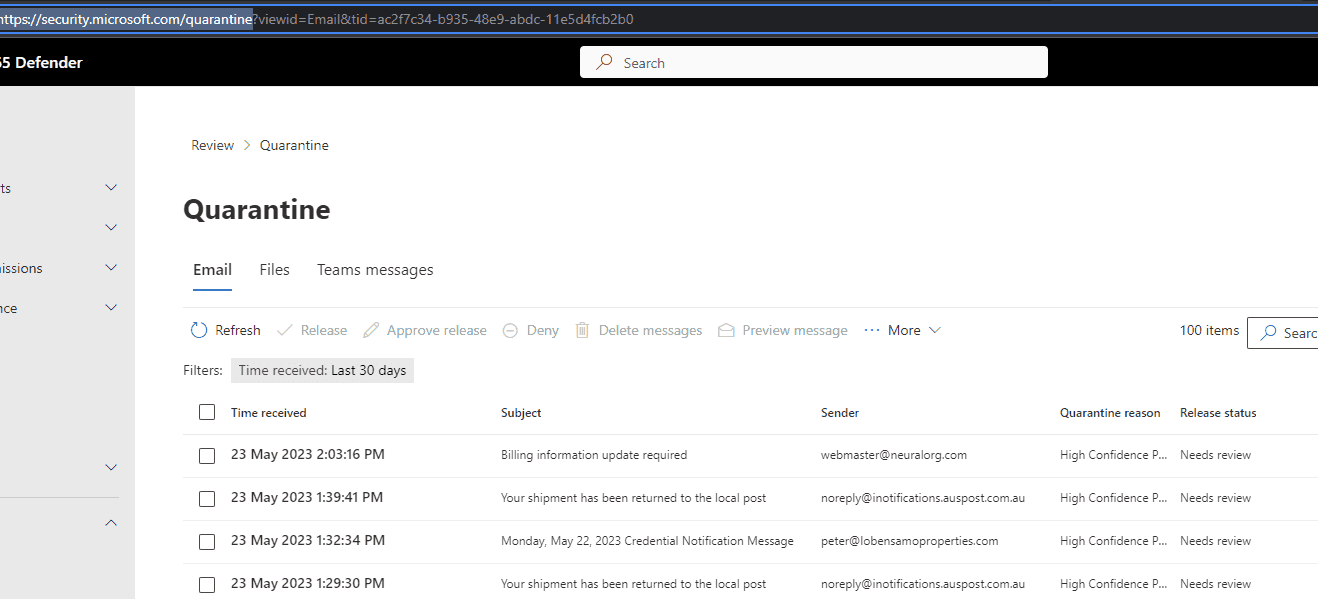Click the magnifier icon in top search bar

[604, 62]
